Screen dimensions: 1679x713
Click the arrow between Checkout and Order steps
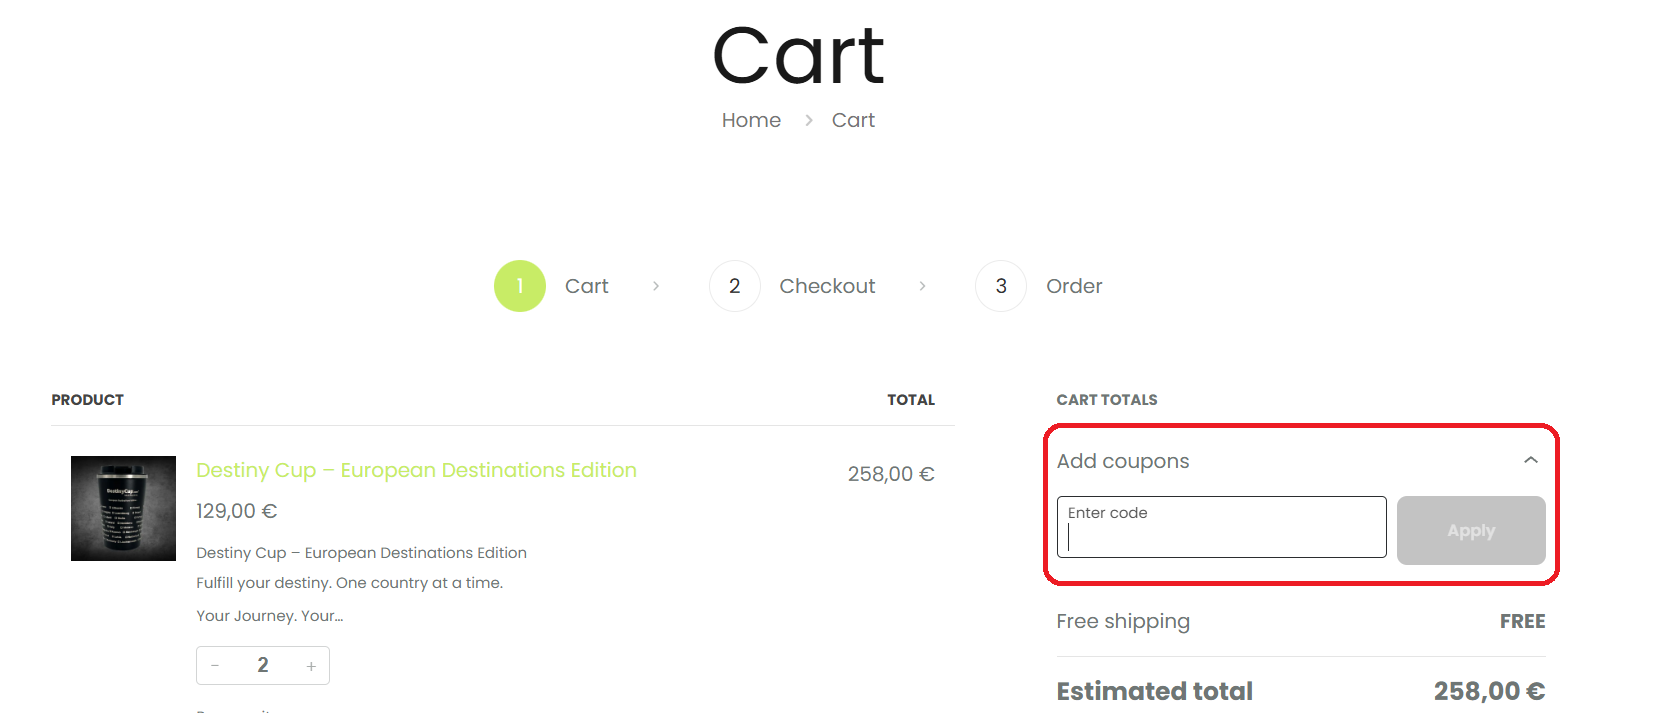tap(922, 286)
